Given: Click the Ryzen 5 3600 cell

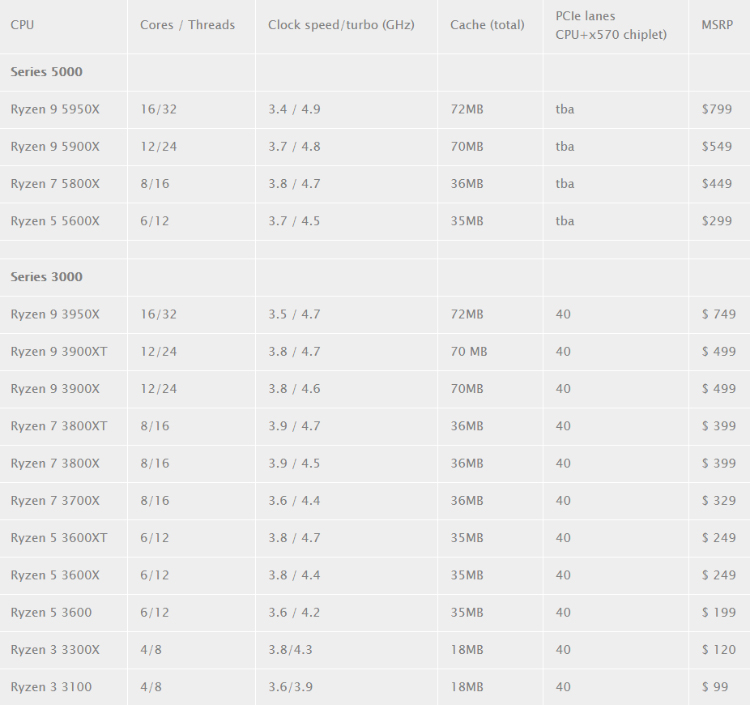Looking at the screenshot, I should coord(51,613).
